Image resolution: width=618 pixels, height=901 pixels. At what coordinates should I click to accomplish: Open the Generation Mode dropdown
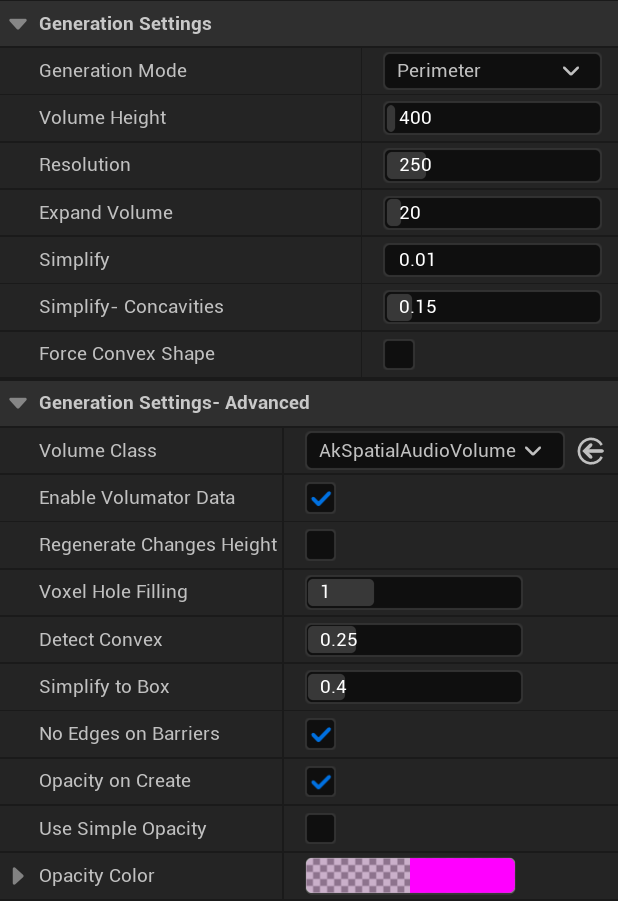(x=492, y=70)
